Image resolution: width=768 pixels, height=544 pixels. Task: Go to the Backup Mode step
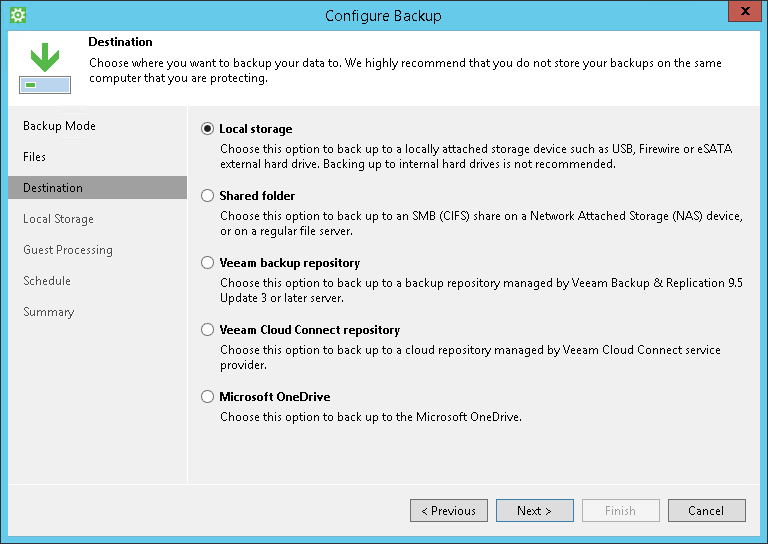pos(59,126)
